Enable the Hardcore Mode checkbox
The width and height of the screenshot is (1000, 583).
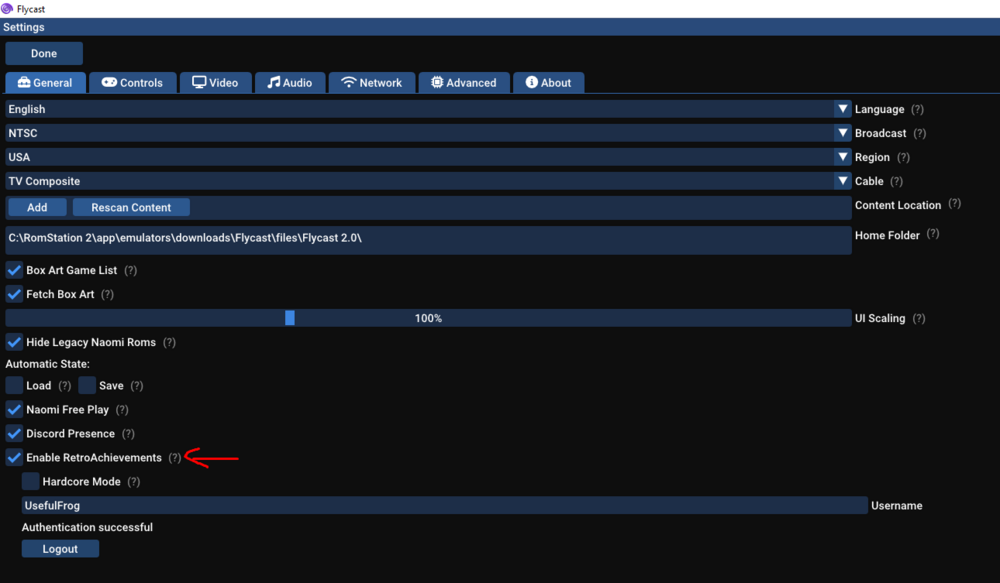(x=30, y=481)
